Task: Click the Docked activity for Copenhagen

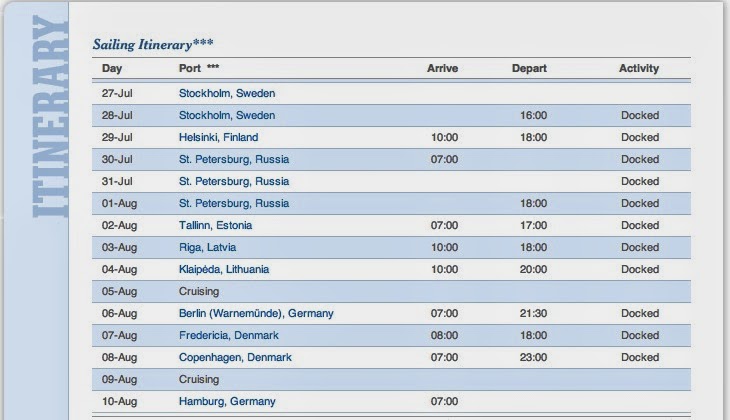Action: 639,357
